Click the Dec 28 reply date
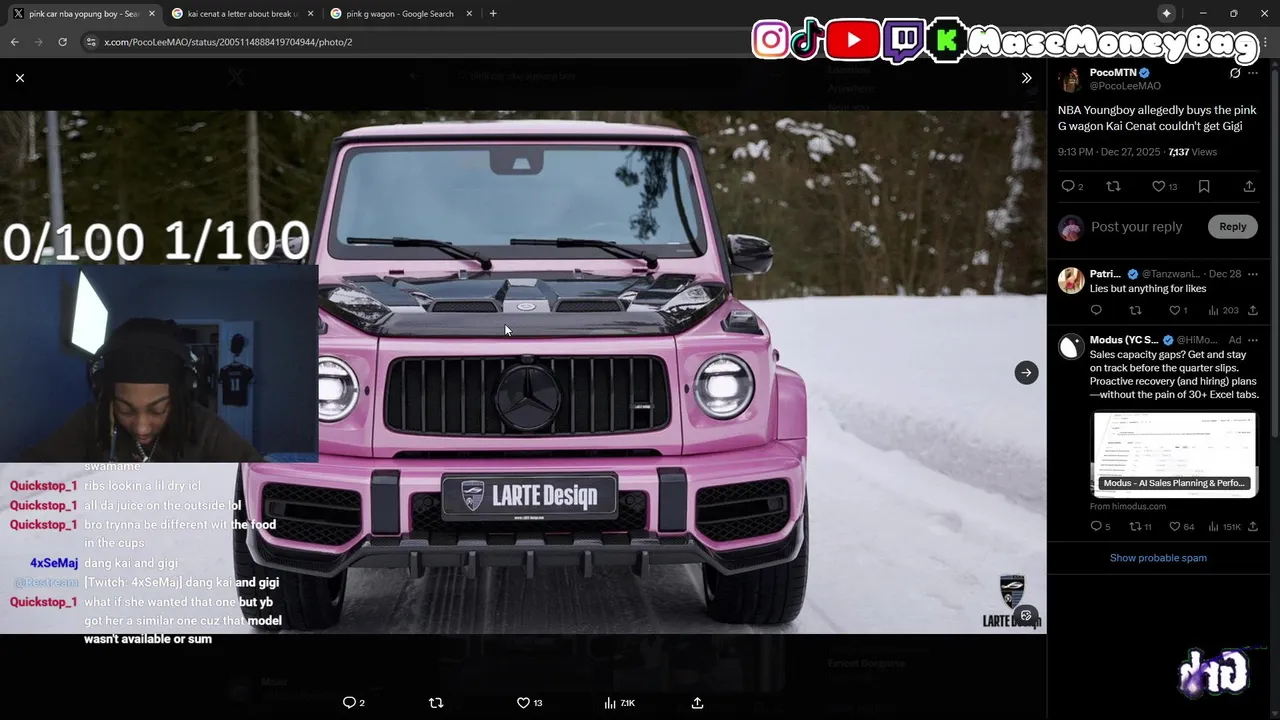This screenshot has width=1280, height=720. coord(1224,274)
